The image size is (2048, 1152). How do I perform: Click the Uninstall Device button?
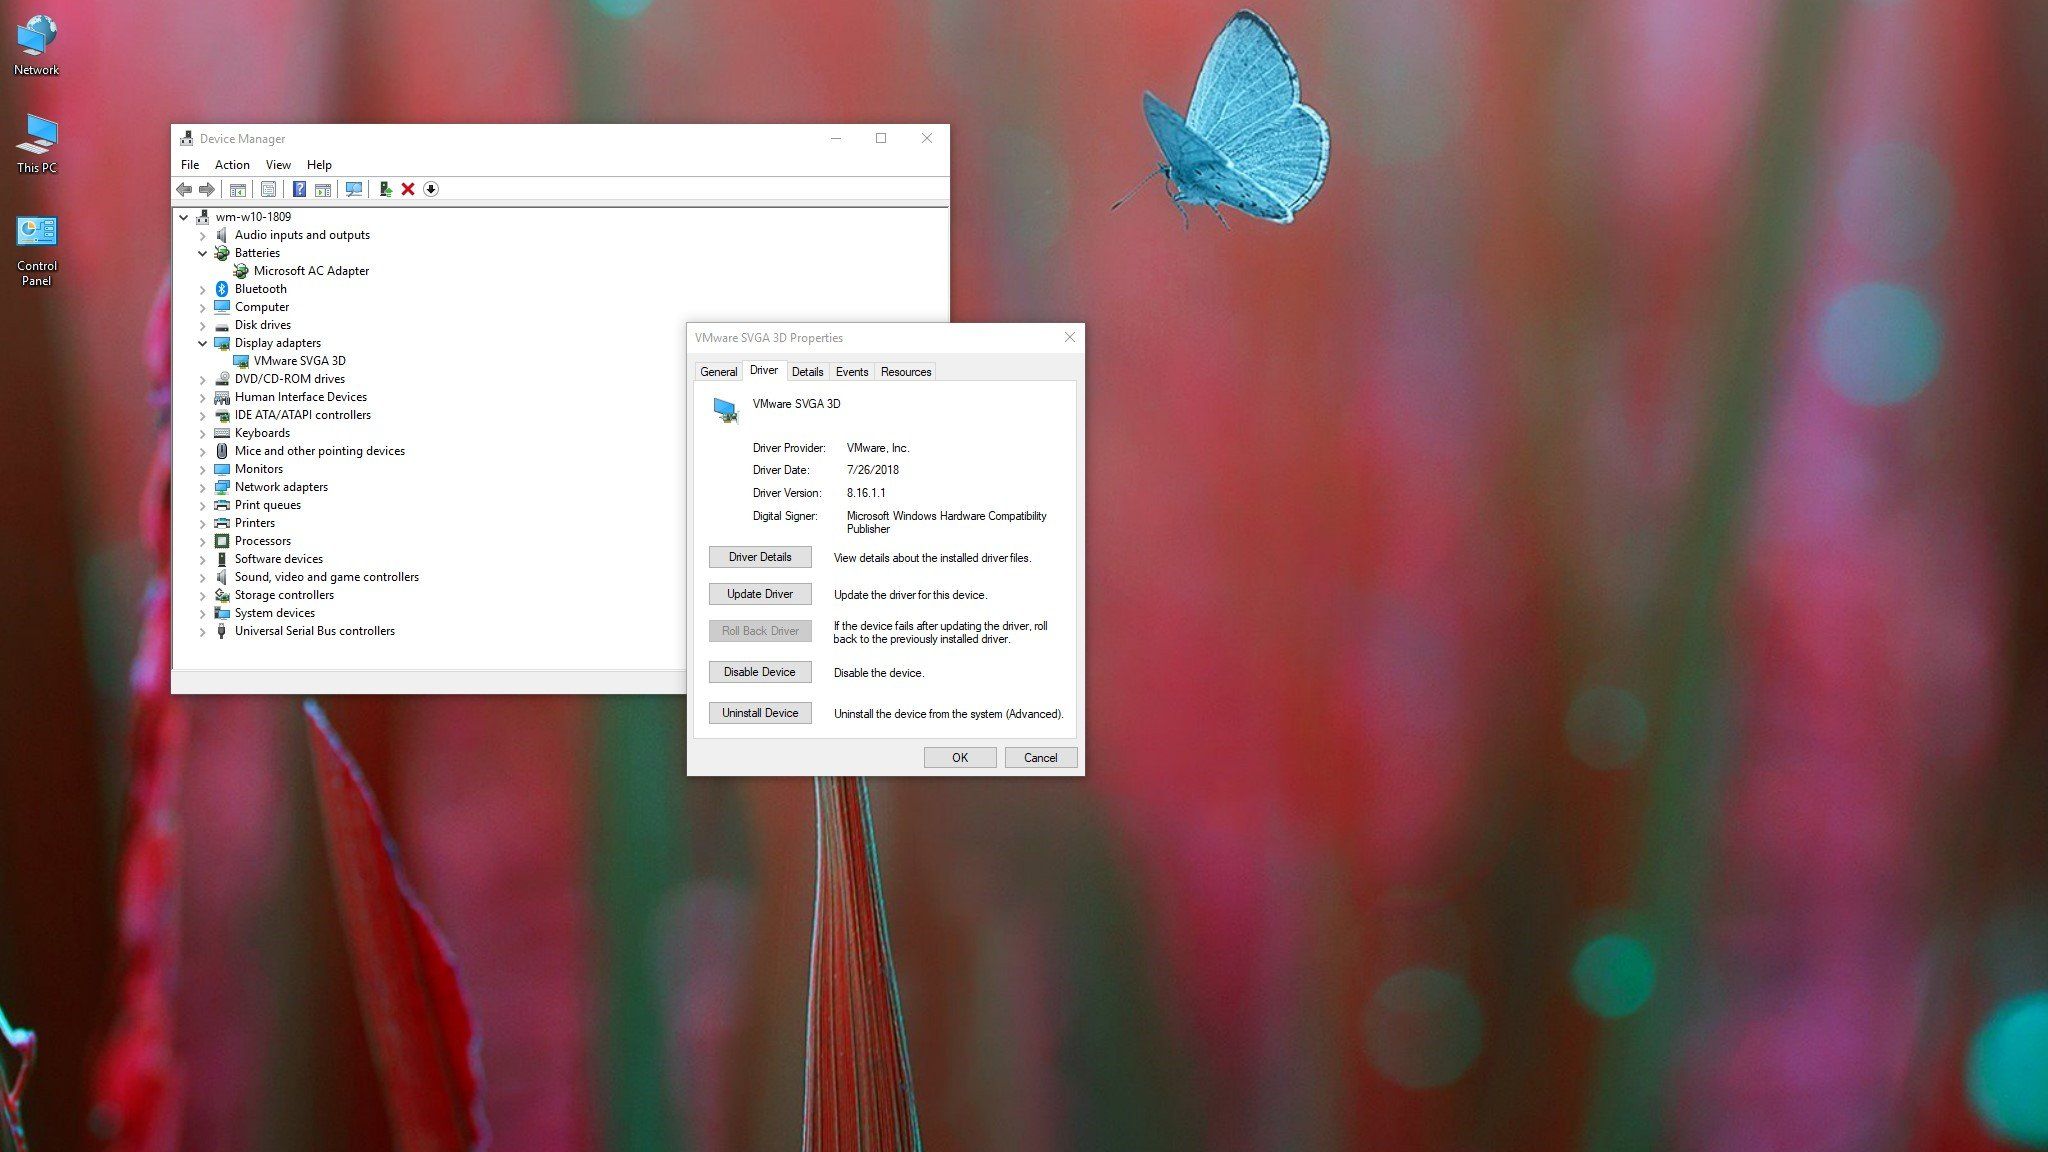pos(760,713)
